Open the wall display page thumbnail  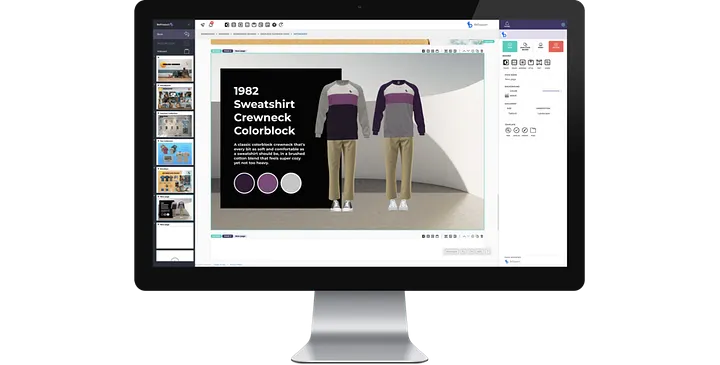pyautogui.click(x=175, y=124)
